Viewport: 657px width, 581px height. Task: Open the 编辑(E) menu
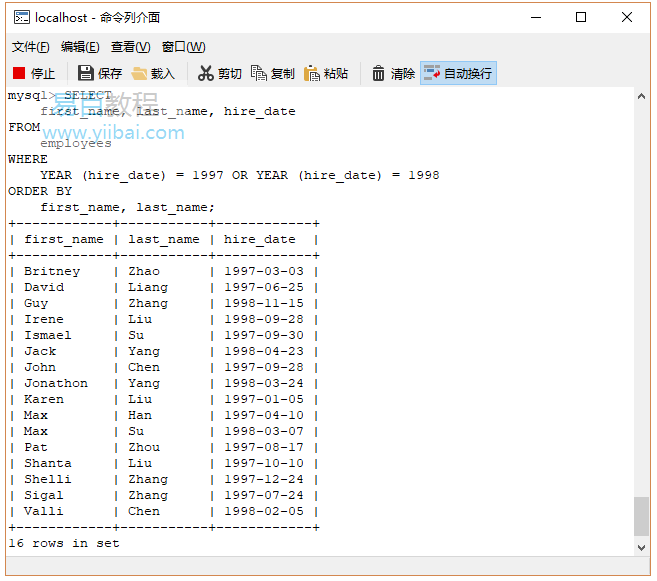point(80,47)
